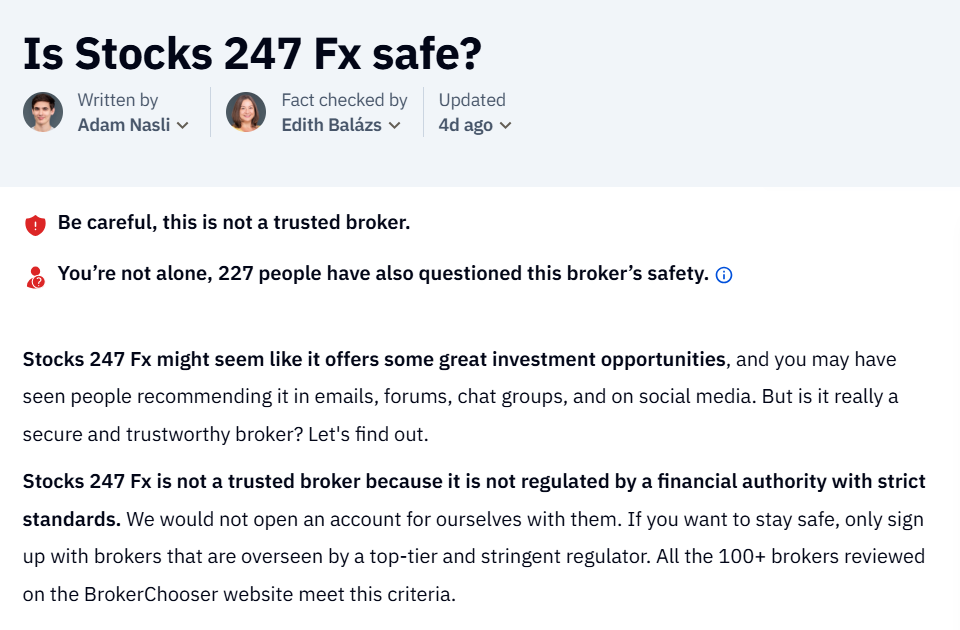The image size is (960, 630).
Task: Expand the Edith Balázs chevron arrow
Action: click(395, 126)
